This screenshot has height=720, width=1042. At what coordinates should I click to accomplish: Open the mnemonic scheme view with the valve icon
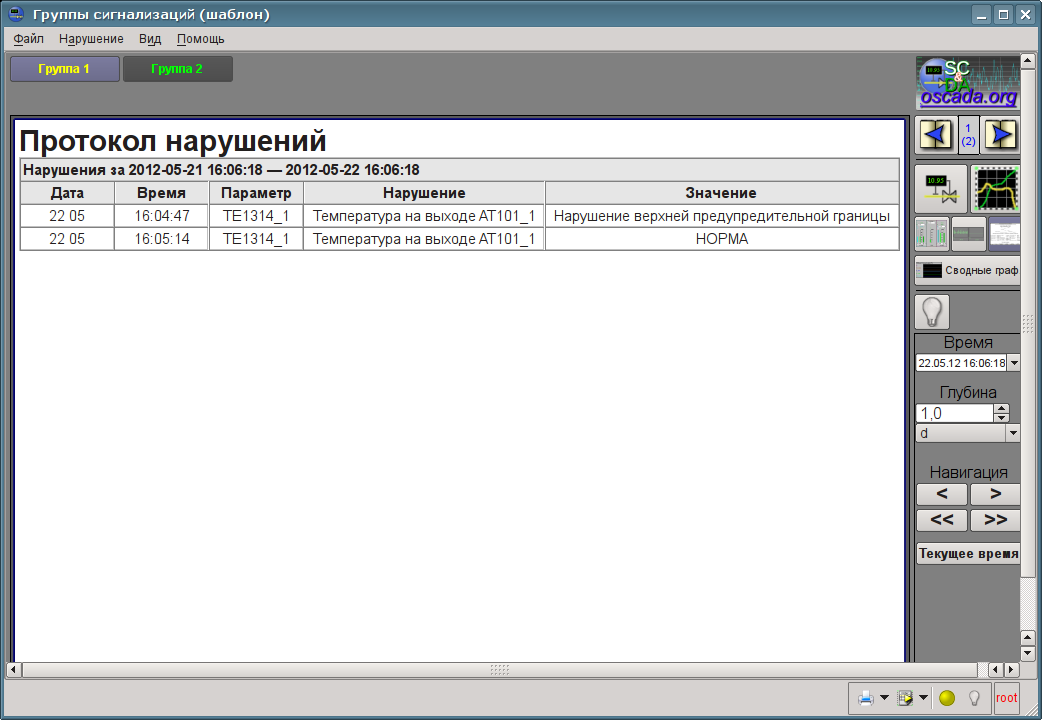pos(940,189)
